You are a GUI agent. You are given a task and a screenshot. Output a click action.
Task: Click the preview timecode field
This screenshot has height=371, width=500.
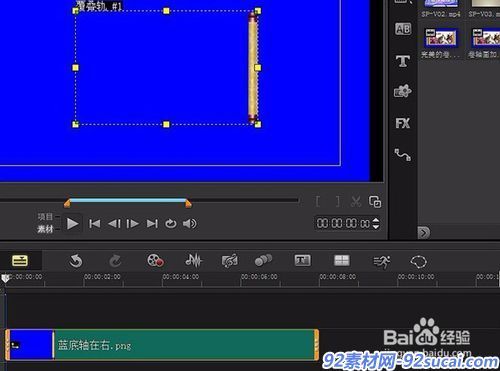(343, 223)
